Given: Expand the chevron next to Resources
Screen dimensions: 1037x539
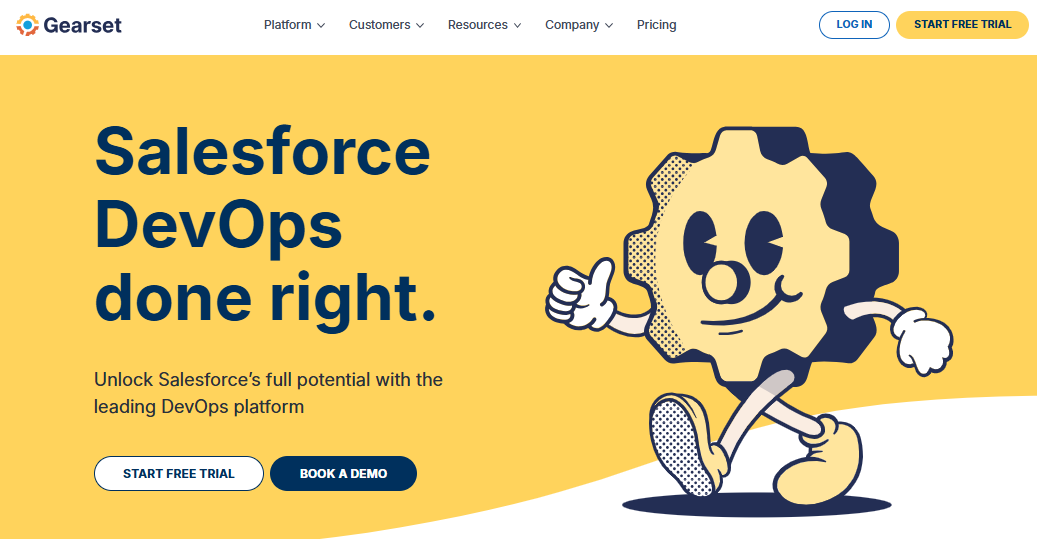Looking at the screenshot, I should pyautogui.click(x=517, y=26).
